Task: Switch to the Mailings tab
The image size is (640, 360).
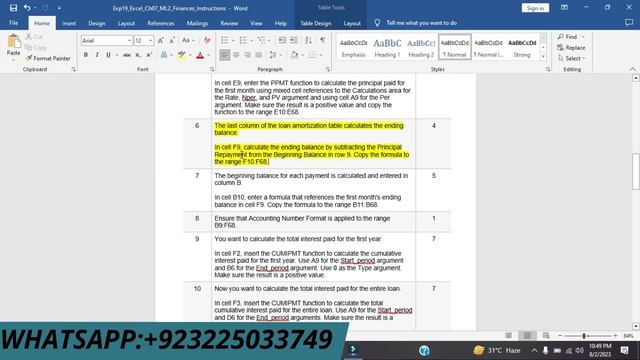Action: [198, 23]
